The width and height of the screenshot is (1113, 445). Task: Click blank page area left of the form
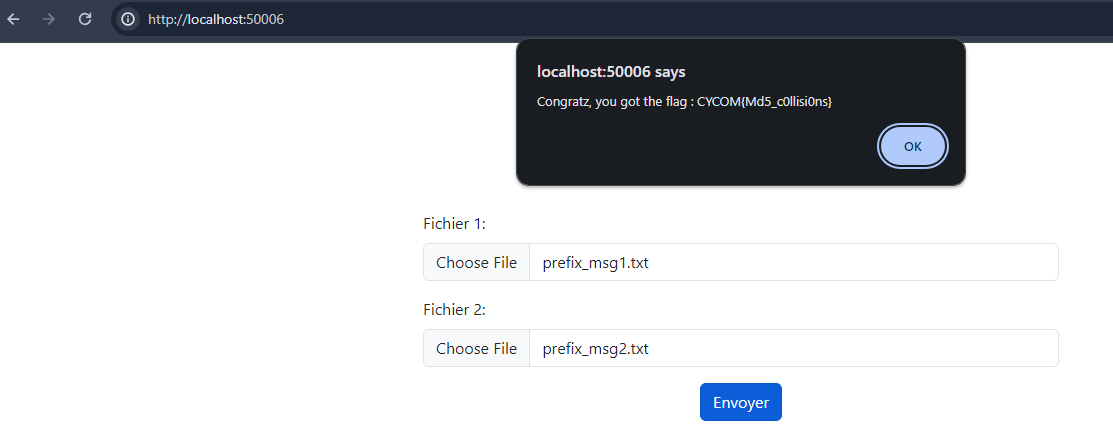click(x=200, y=300)
